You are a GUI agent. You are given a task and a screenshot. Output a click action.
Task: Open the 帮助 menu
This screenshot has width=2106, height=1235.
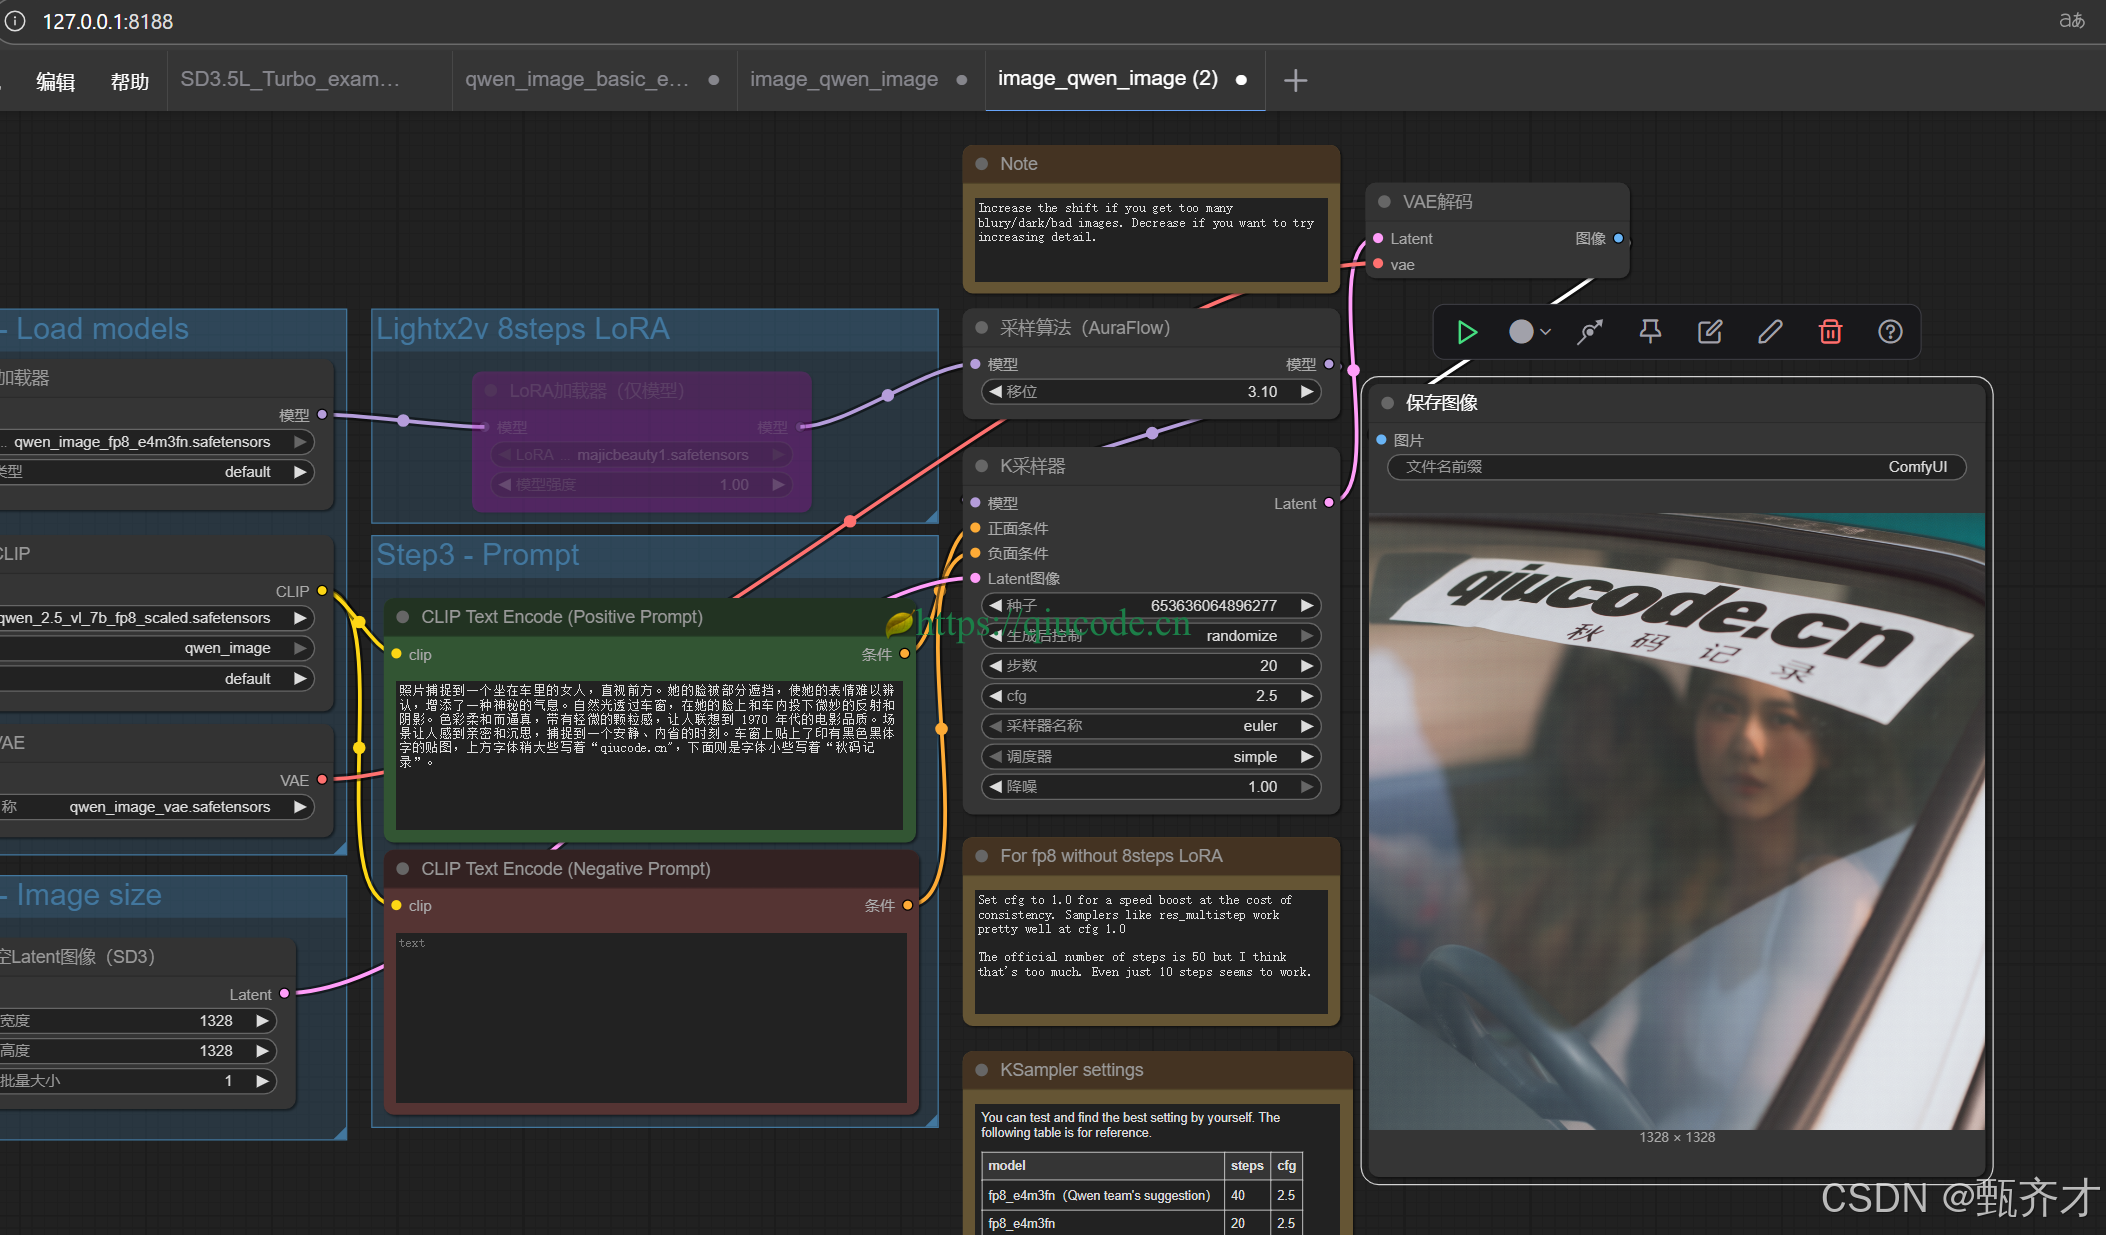(130, 82)
